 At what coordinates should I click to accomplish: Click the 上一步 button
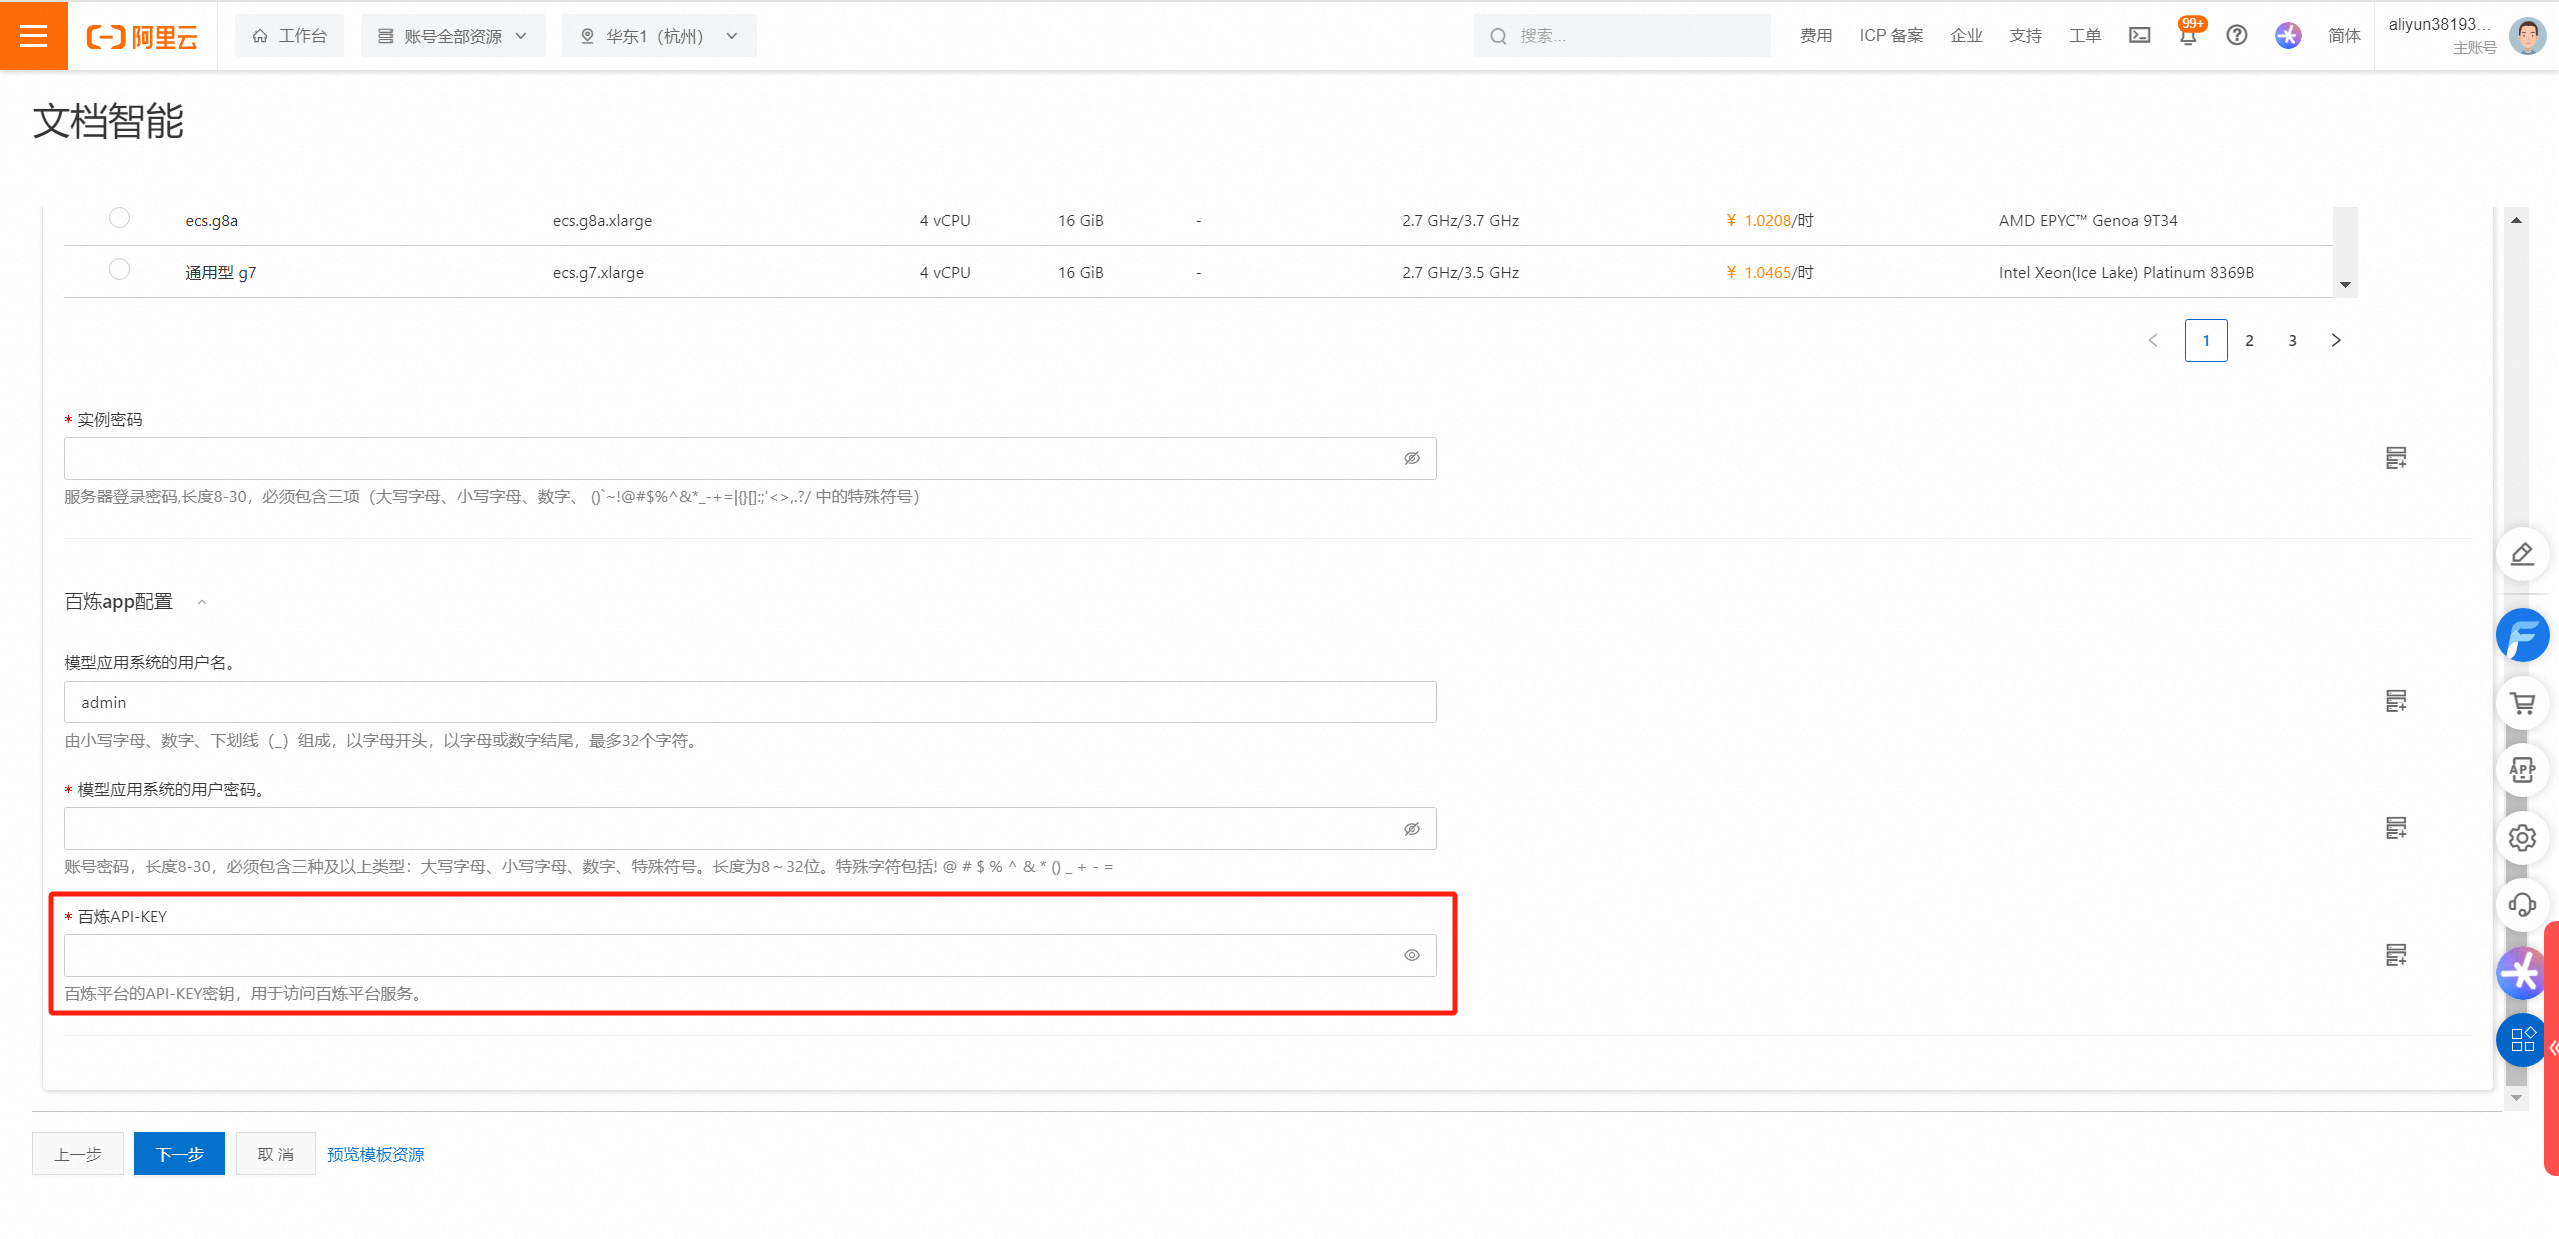pos(78,1154)
